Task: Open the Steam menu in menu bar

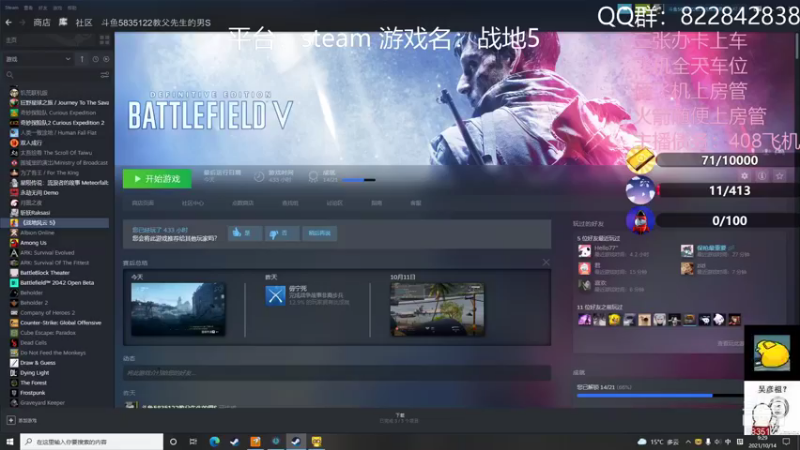Action: coord(11,8)
